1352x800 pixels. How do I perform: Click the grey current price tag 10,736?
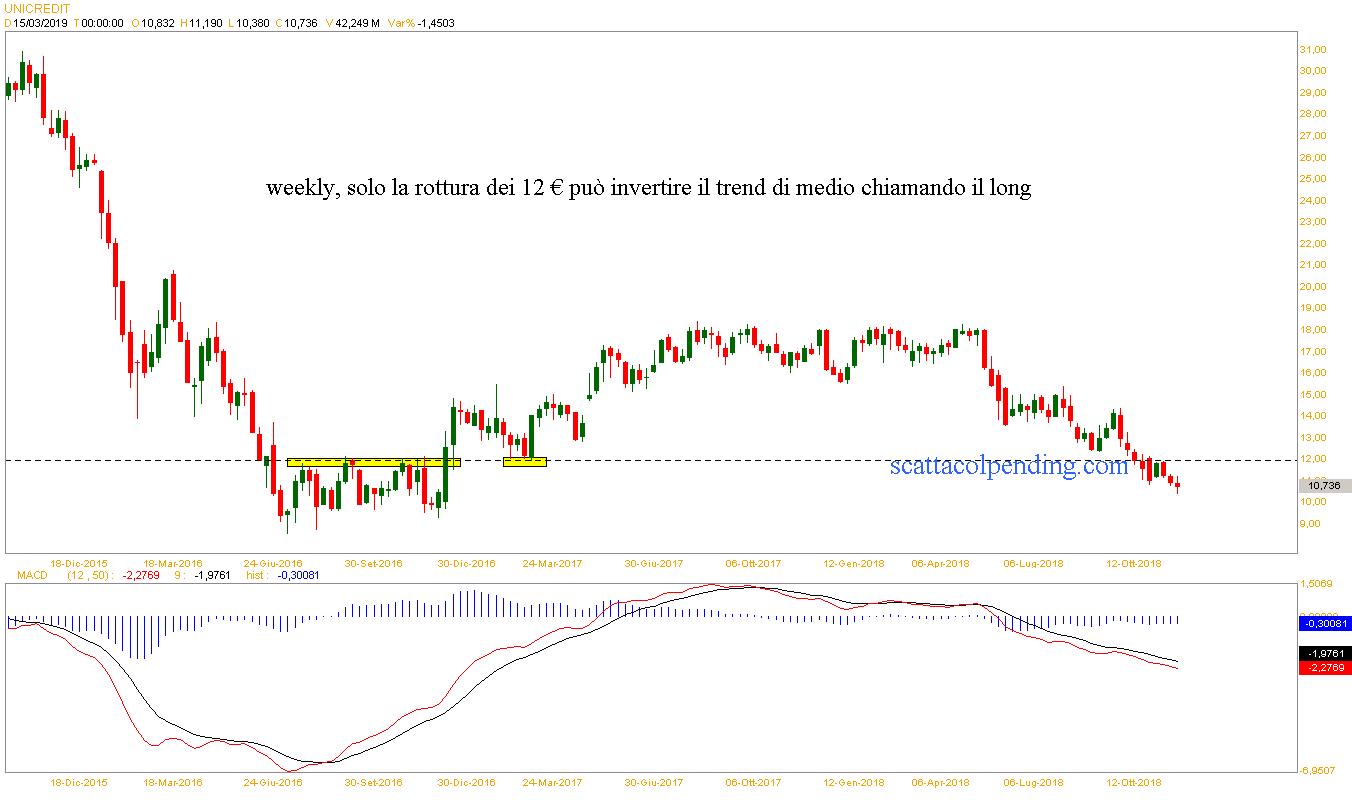tap(1323, 485)
